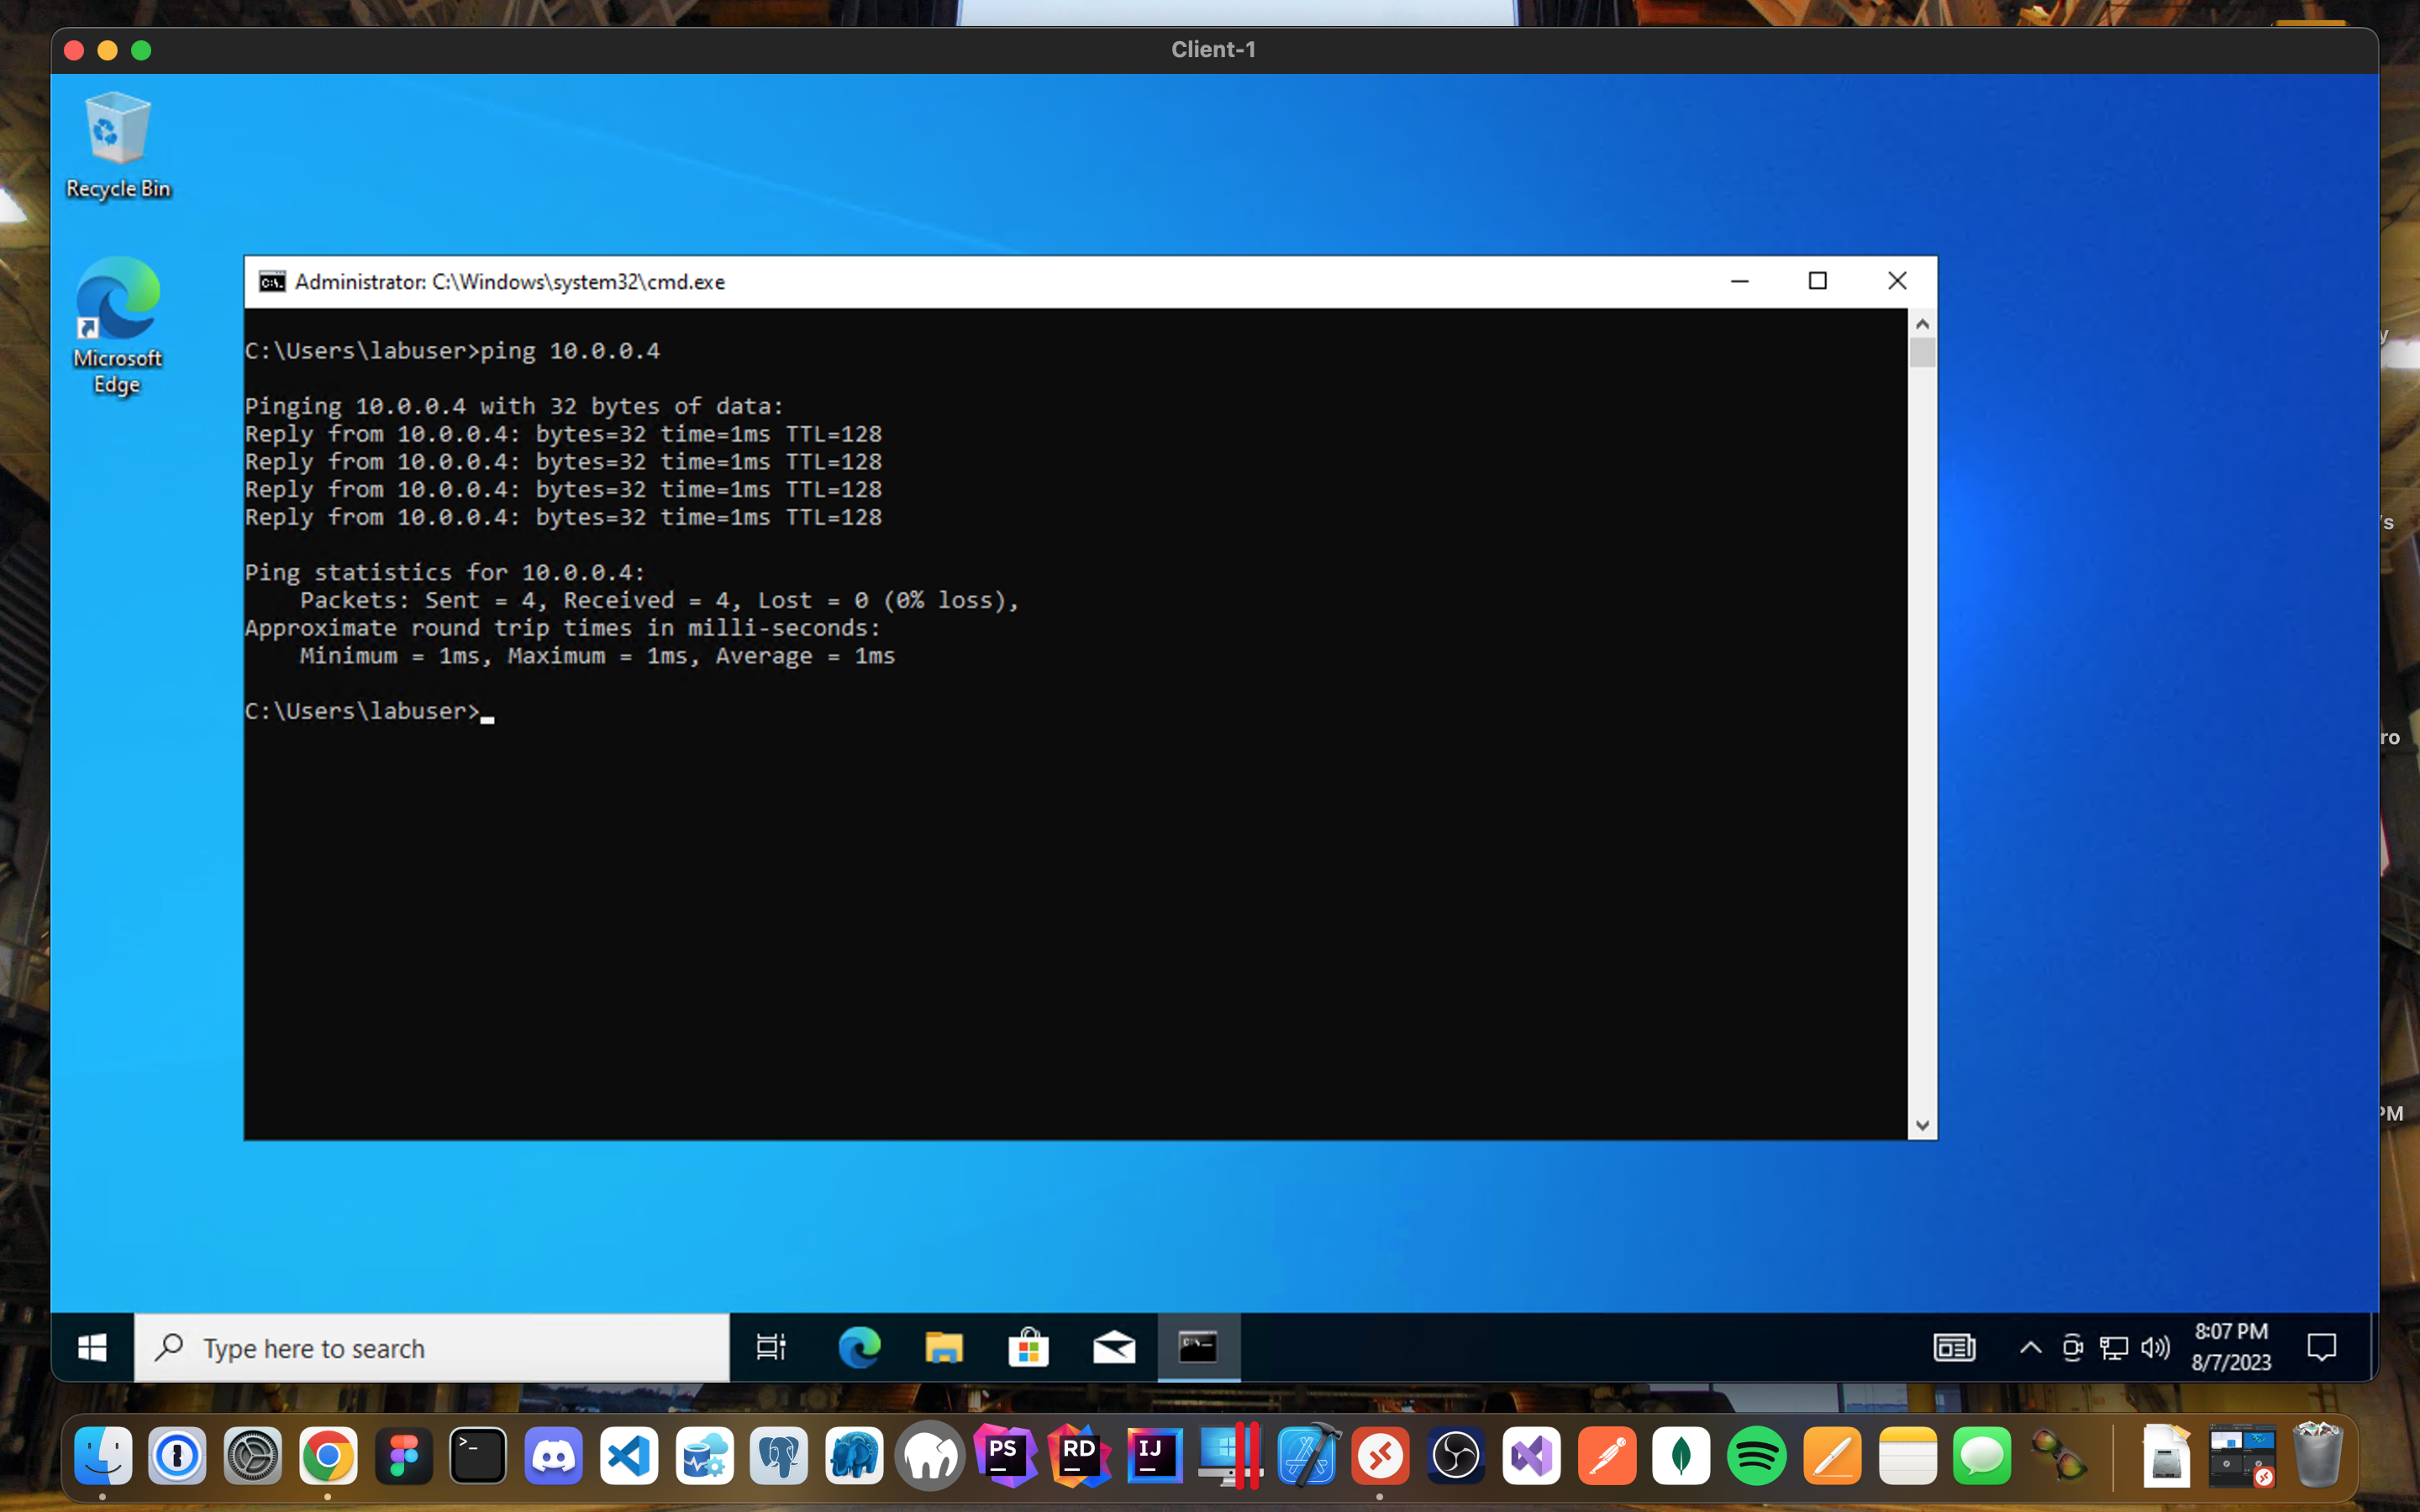This screenshot has height=1512, width=2420.
Task: Click the Windows Start button
Action: click(x=92, y=1347)
